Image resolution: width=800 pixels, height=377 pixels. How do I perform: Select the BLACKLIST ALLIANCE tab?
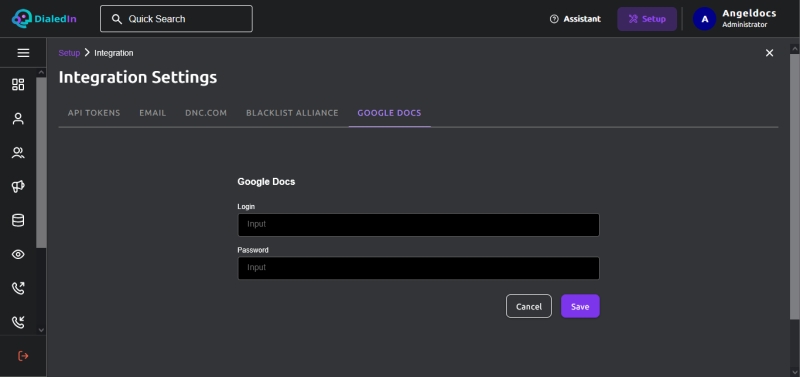[292, 113]
